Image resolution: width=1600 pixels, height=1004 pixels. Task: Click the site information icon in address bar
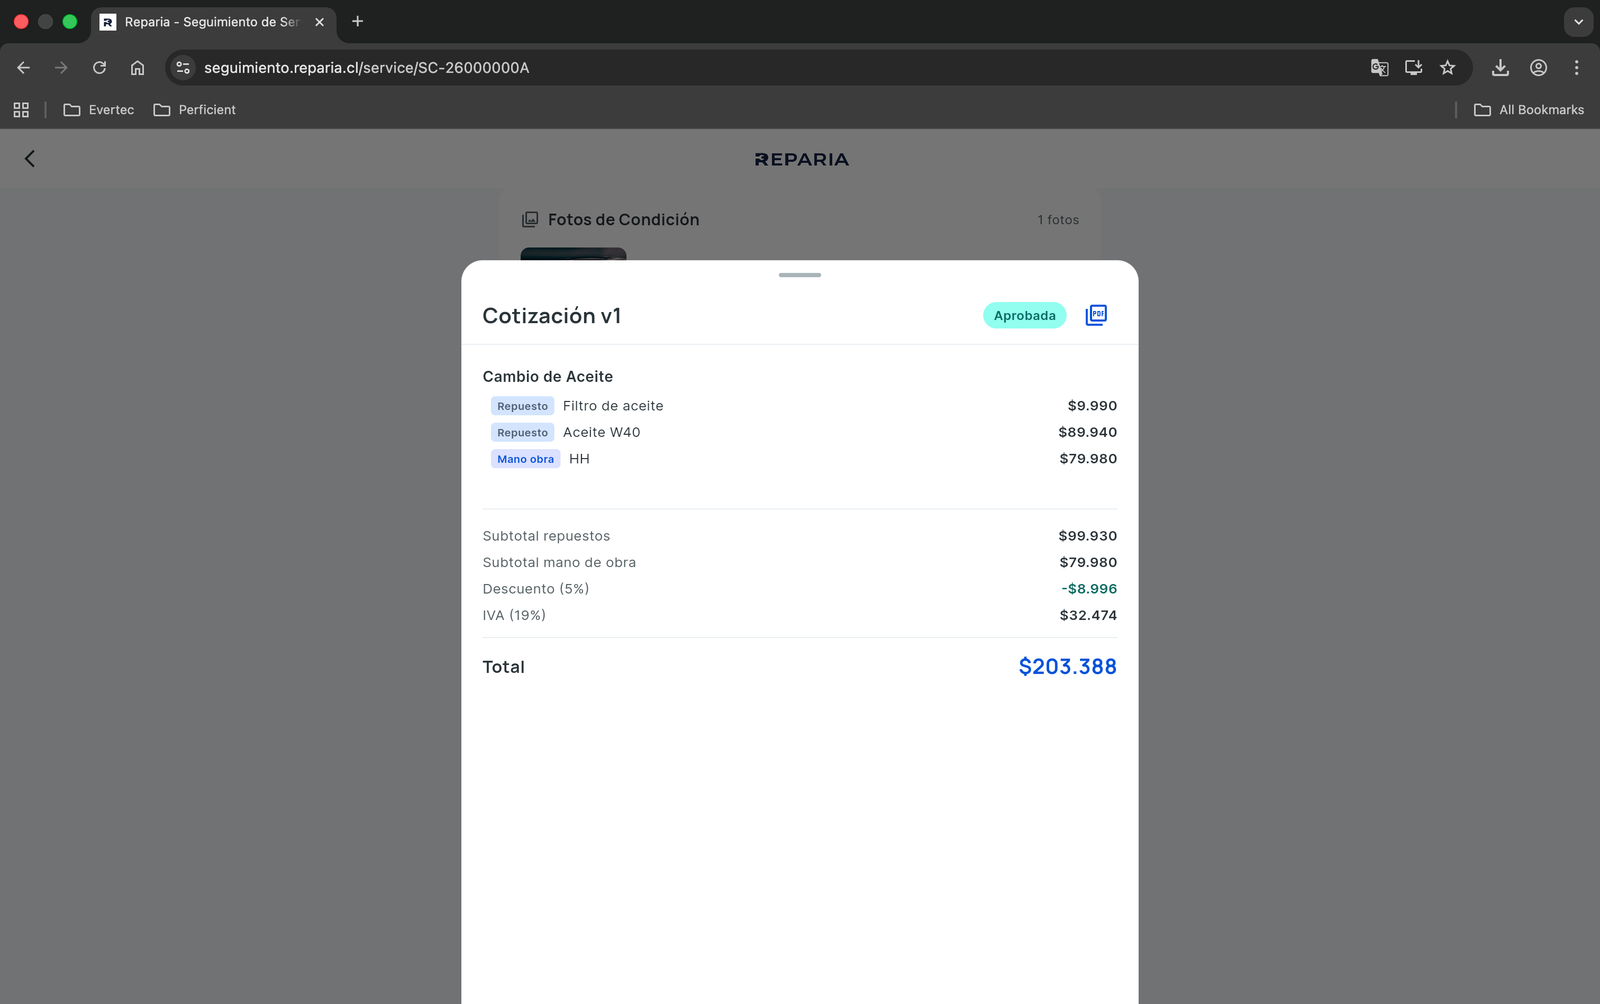(x=182, y=67)
